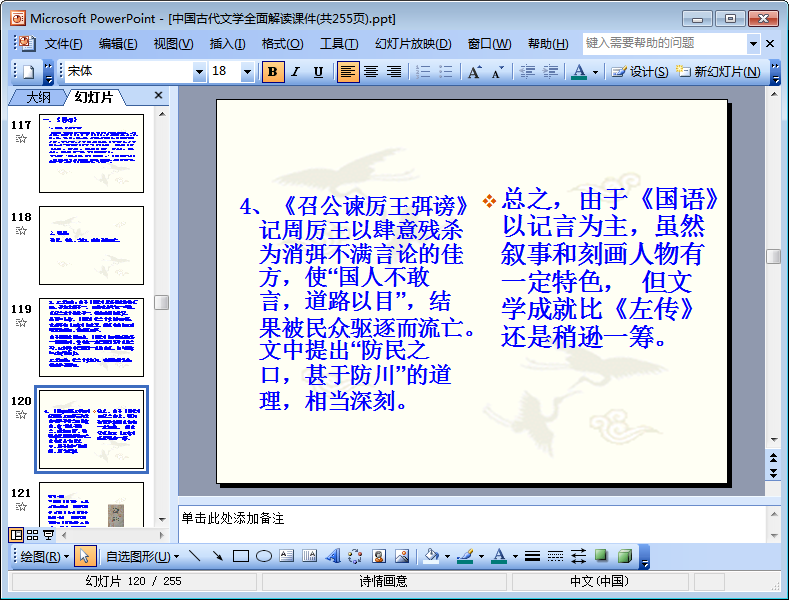
Task: Select the Arrow drawing tool
Action: coord(217,556)
